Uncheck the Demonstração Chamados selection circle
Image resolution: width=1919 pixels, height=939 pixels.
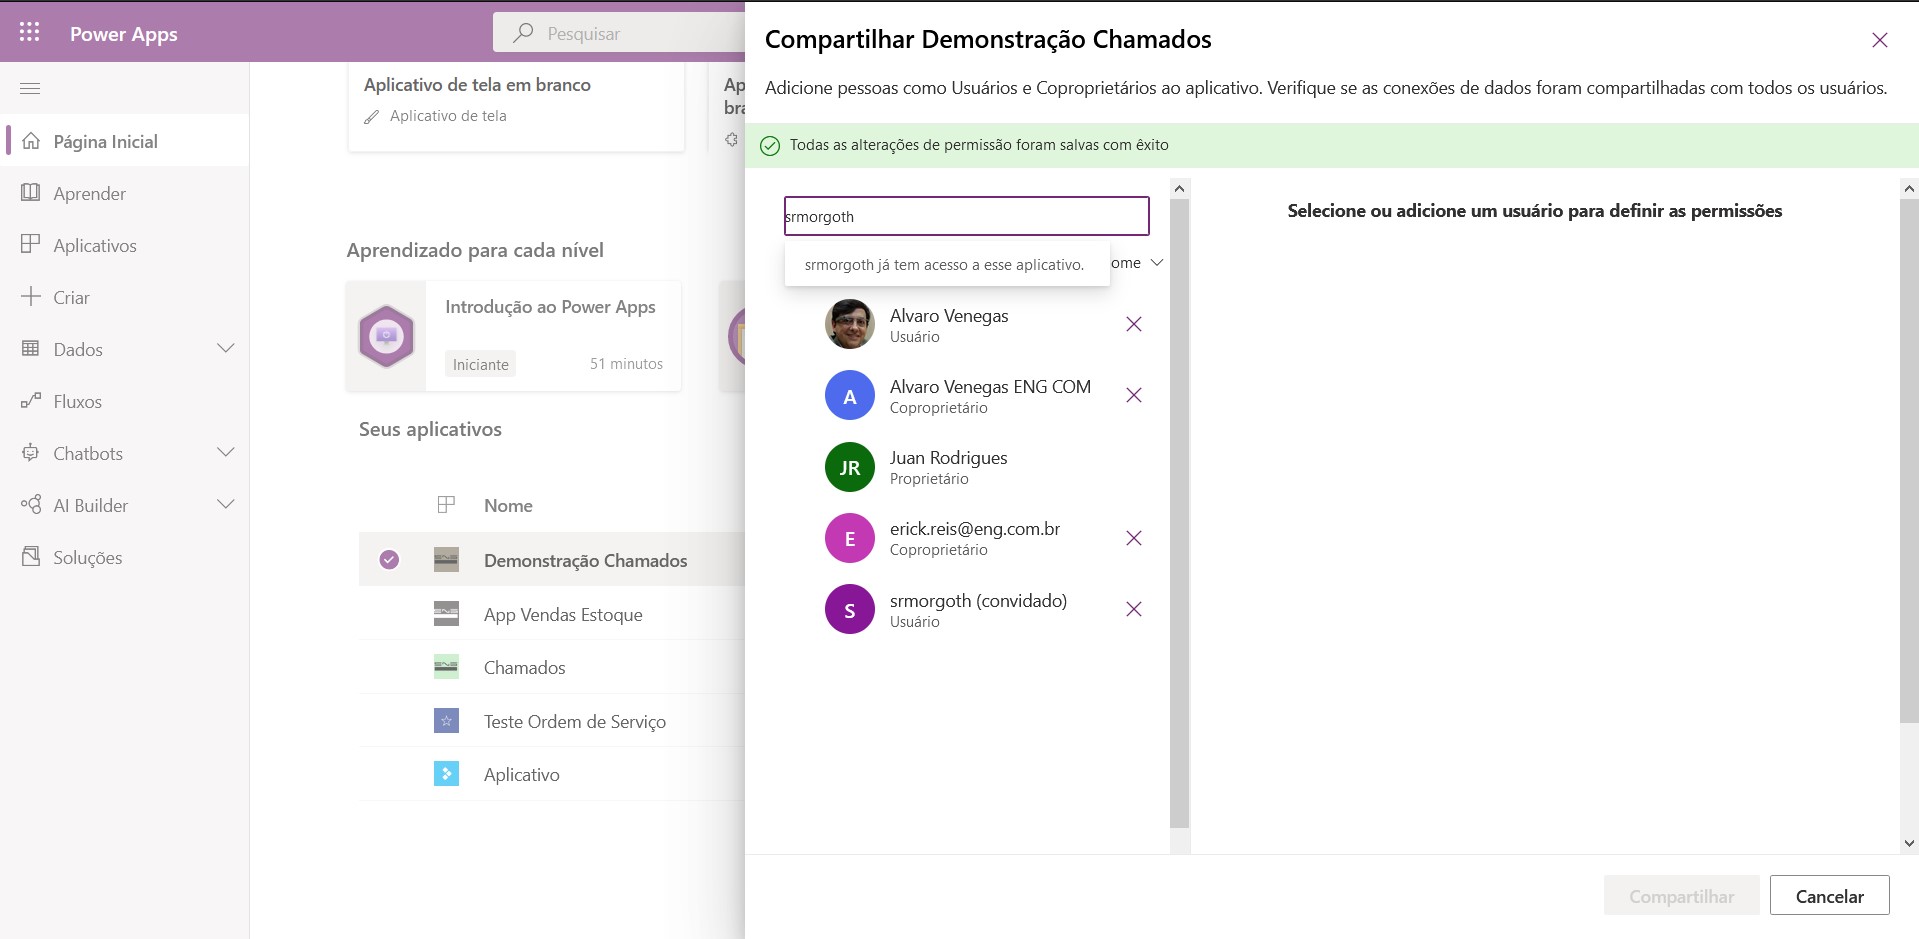point(389,560)
